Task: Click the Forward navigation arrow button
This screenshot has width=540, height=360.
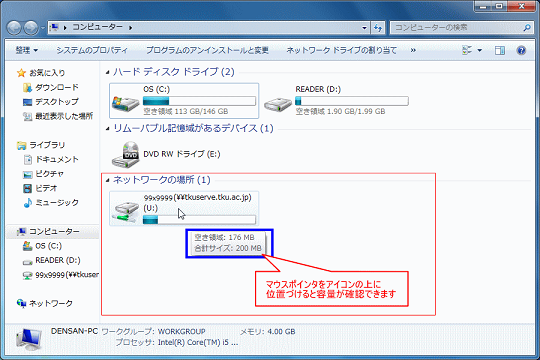Action: tap(31, 28)
